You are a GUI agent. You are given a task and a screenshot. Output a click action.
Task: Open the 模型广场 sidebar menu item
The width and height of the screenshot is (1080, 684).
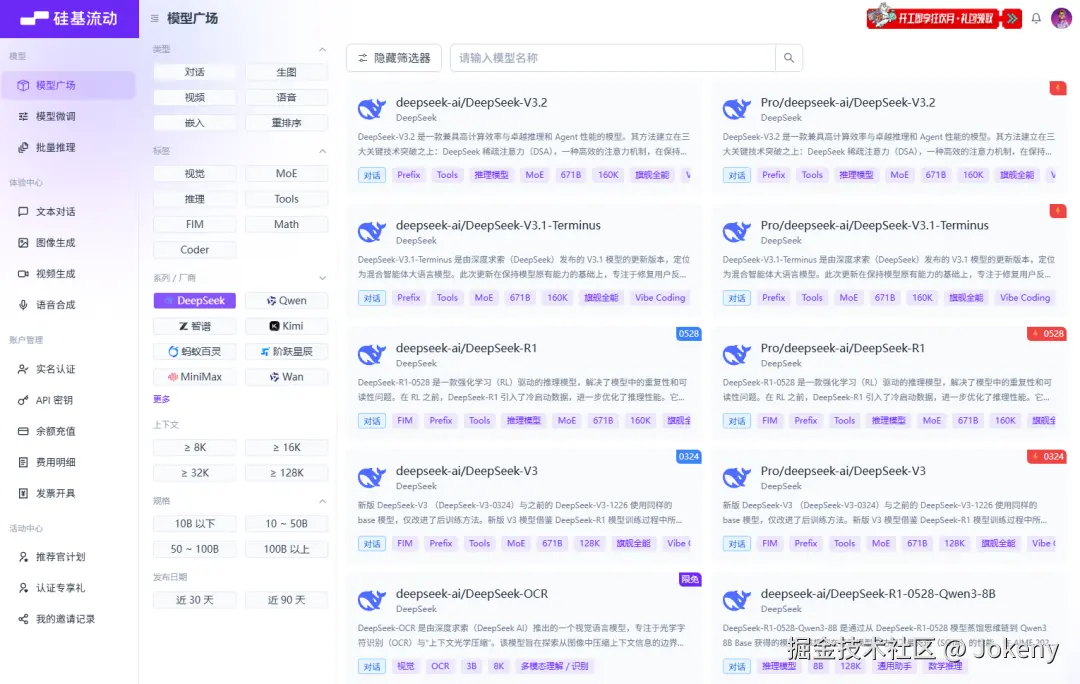69,85
